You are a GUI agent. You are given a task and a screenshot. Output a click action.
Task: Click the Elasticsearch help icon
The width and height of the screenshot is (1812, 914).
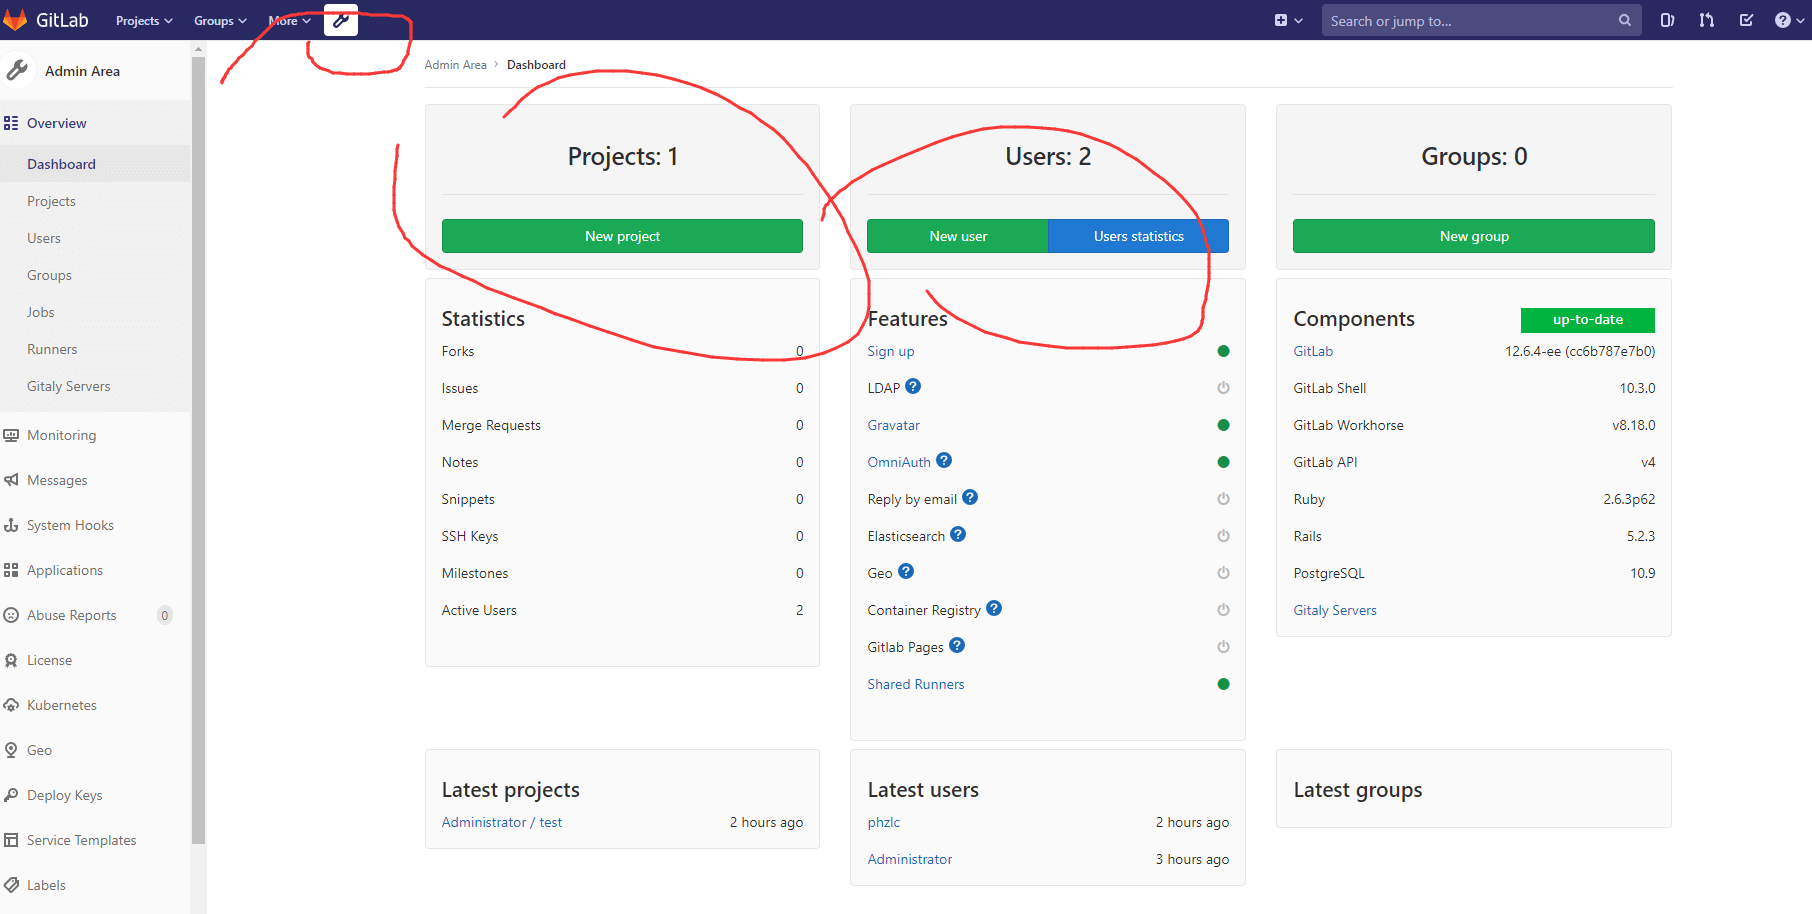958,535
